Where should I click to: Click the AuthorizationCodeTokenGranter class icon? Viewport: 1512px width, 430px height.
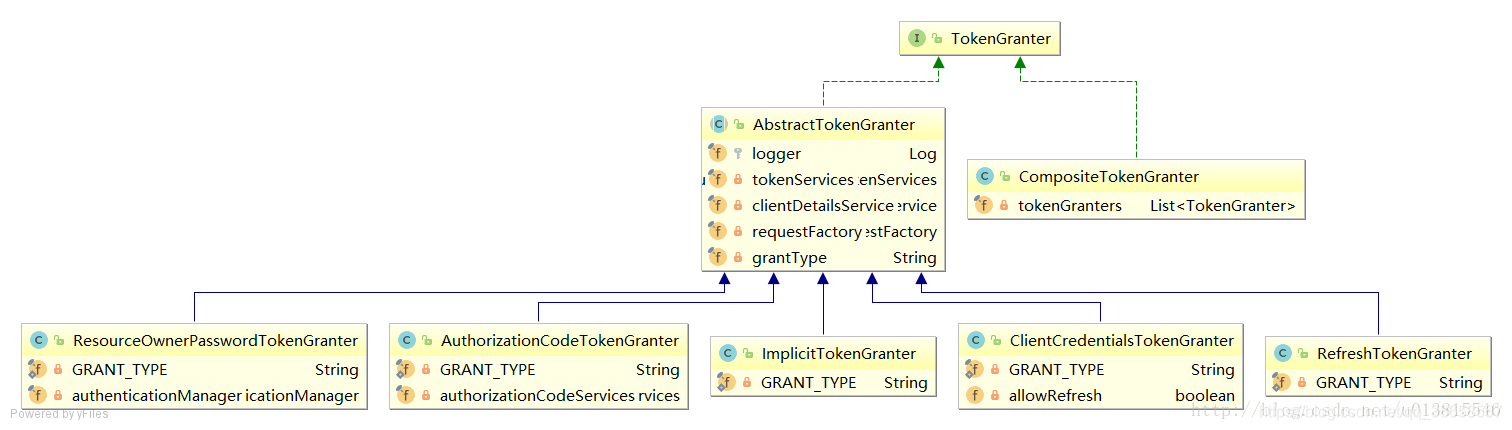tap(406, 341)
